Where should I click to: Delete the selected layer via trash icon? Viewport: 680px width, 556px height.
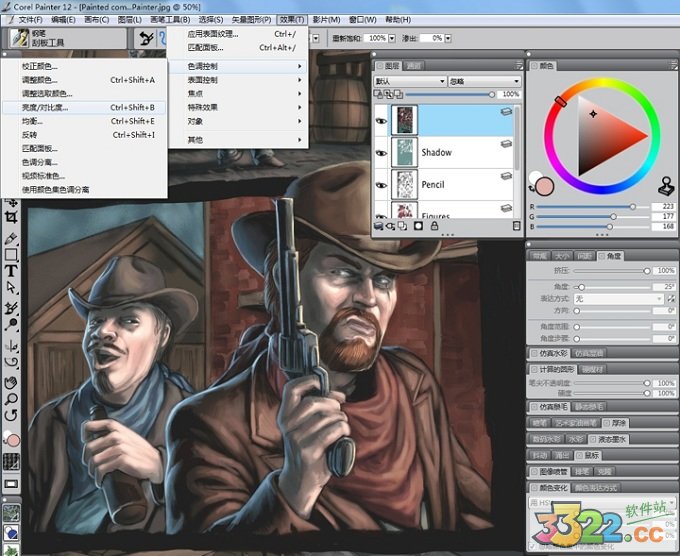click(x=517, y=226)
